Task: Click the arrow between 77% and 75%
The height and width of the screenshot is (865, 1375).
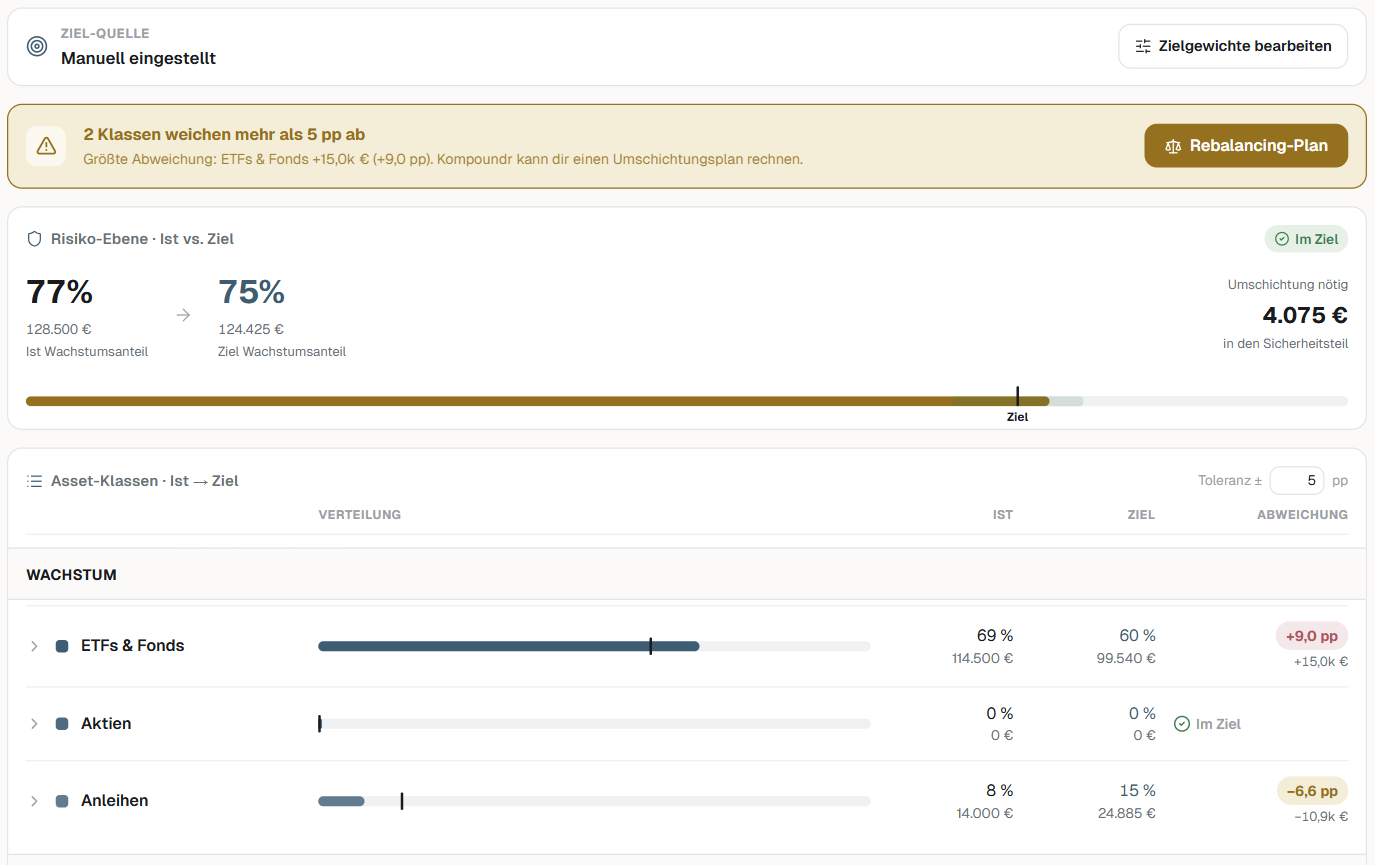Action: click(x=183, y=315)
